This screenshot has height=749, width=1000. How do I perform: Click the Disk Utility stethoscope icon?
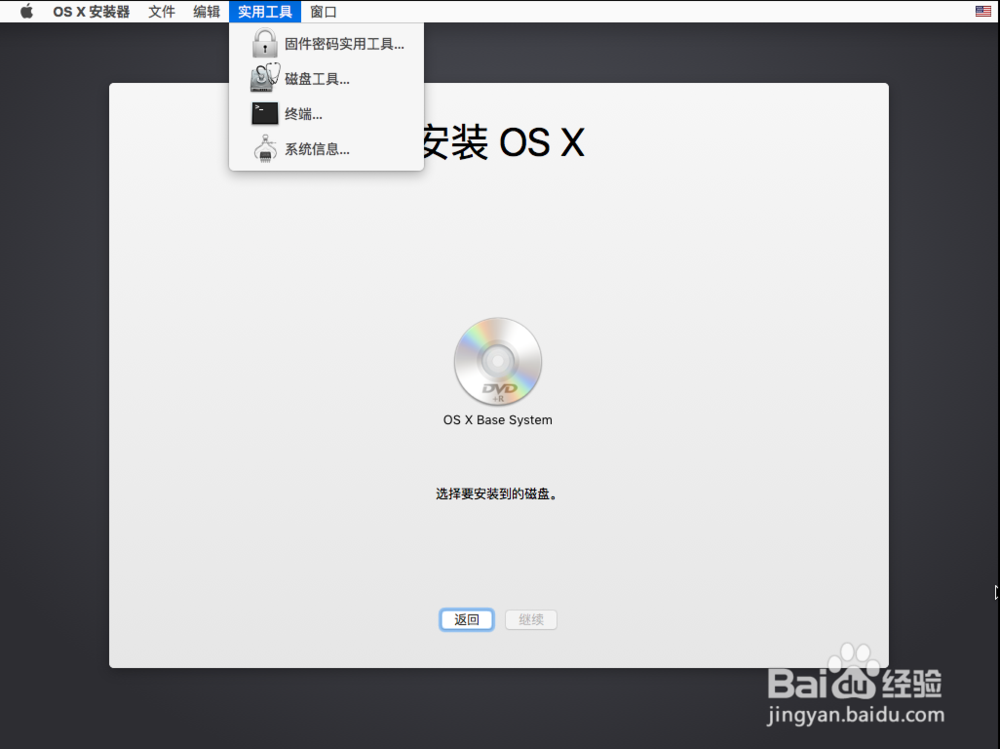265,78
